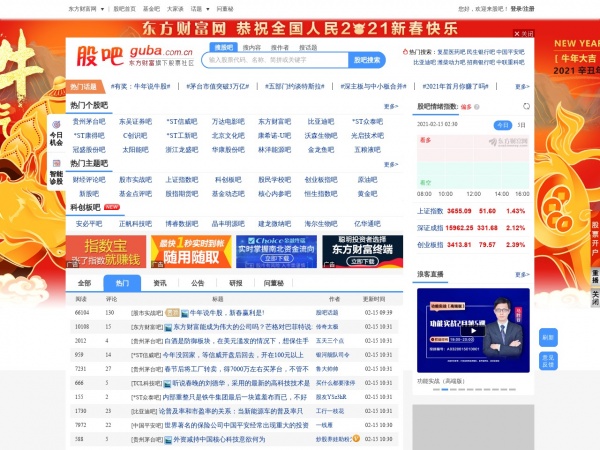This screenshot has height=450, width=600.
Task: Click the V badge next to 炒股养娃助粉 author
Action: (x=356, y=438)
